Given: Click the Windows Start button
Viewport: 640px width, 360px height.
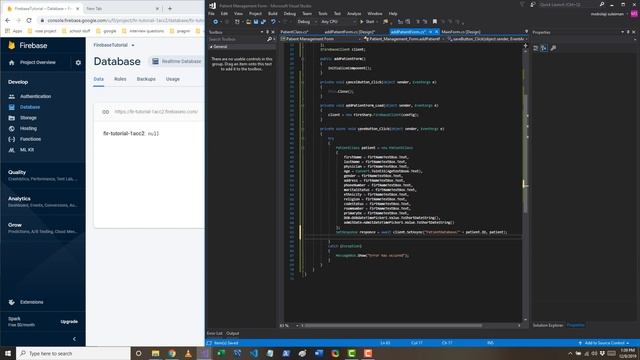Looking at the screenshot, I should click(8, 353).
